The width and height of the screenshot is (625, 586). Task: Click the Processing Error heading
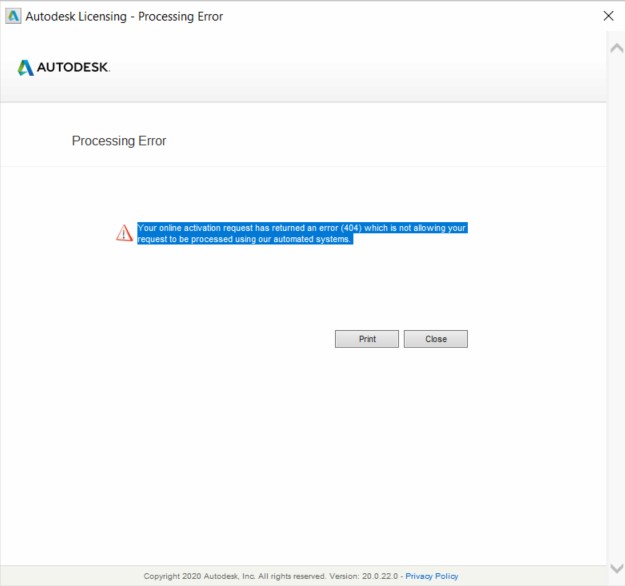click(119, 141)
